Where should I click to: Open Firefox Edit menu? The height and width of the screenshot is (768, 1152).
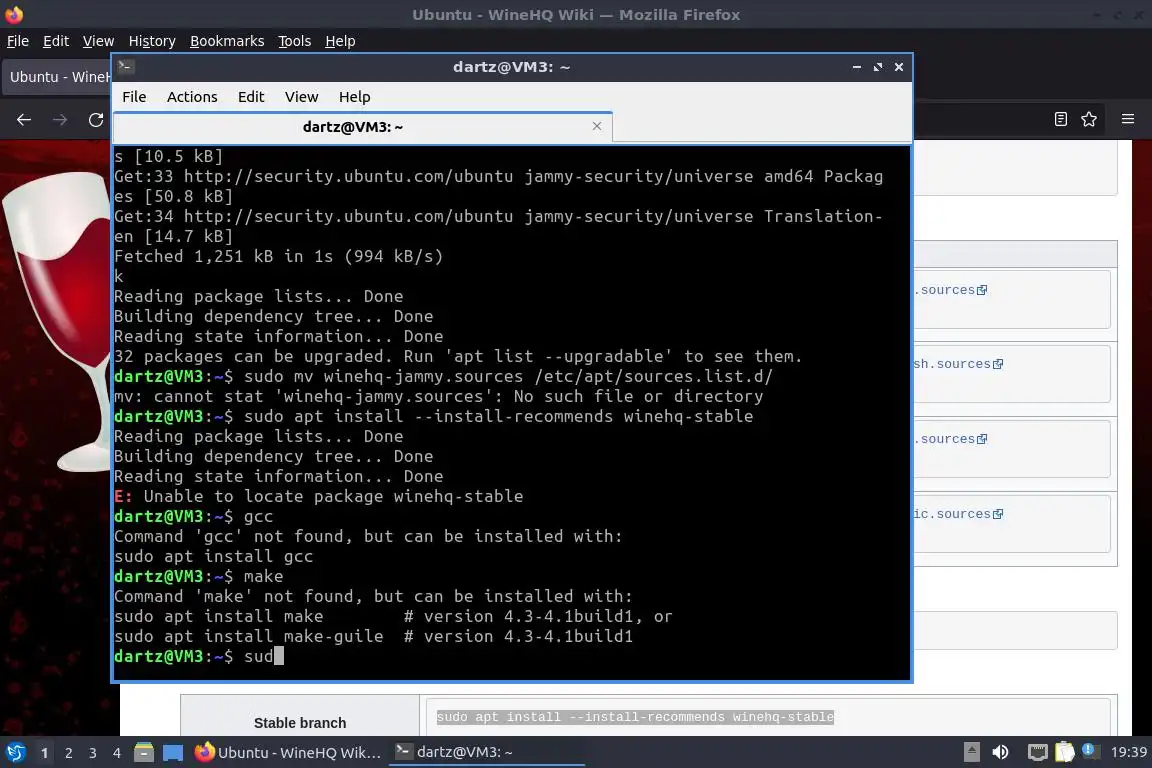tap(56, 41)
